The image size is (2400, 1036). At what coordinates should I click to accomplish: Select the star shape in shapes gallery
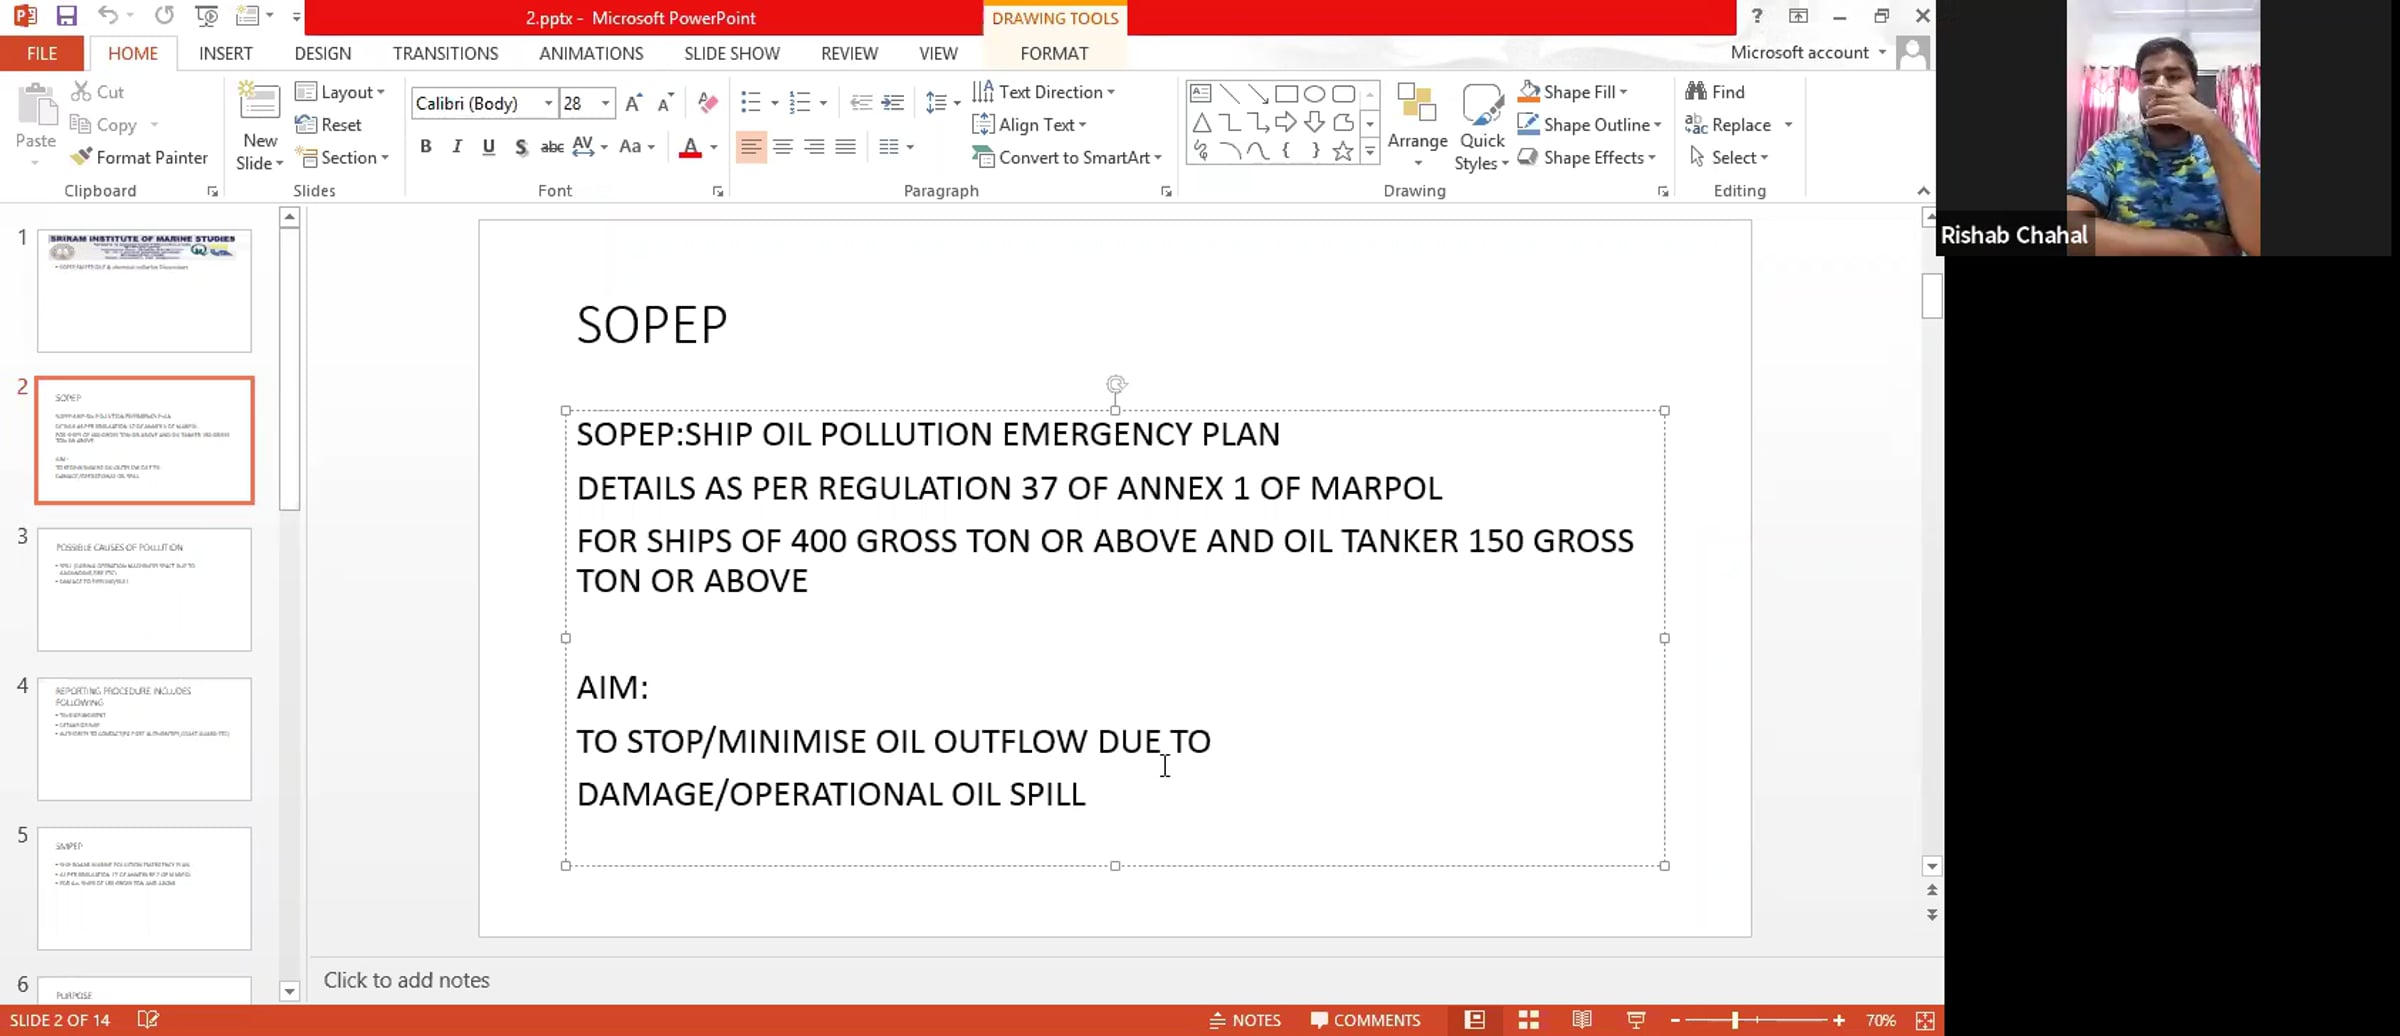(x=1343, y=151)
